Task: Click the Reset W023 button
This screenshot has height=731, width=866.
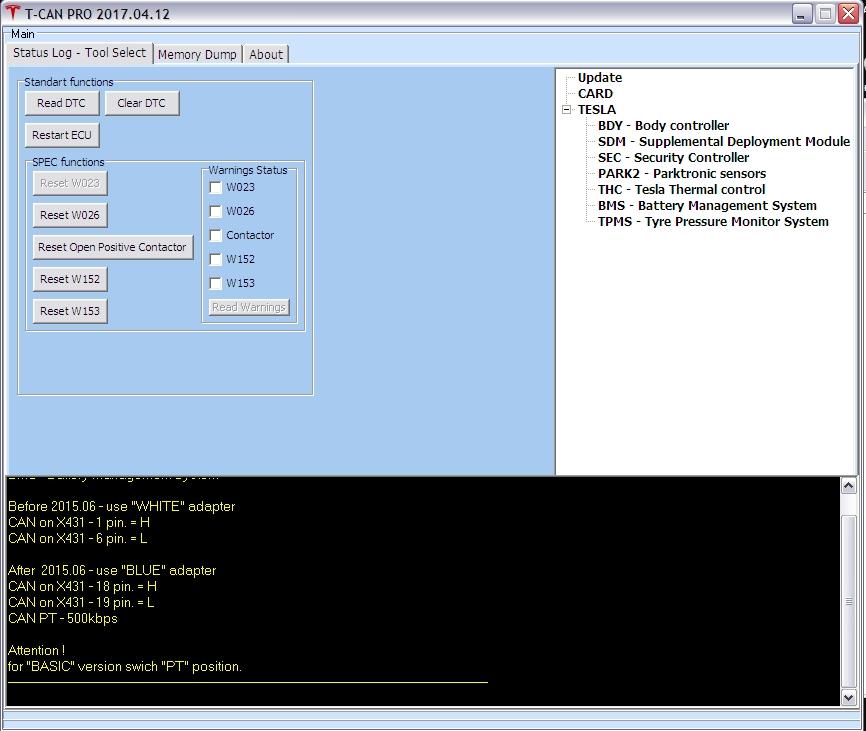Action: (70, 183)
